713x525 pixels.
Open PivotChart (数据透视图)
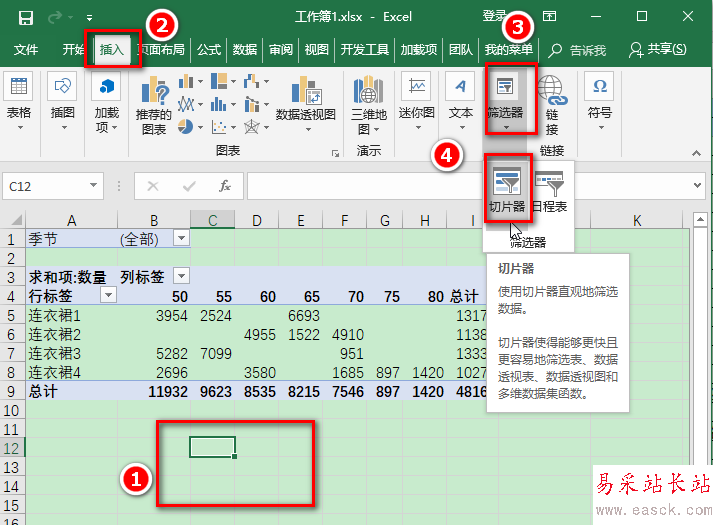tap(306, 104)
